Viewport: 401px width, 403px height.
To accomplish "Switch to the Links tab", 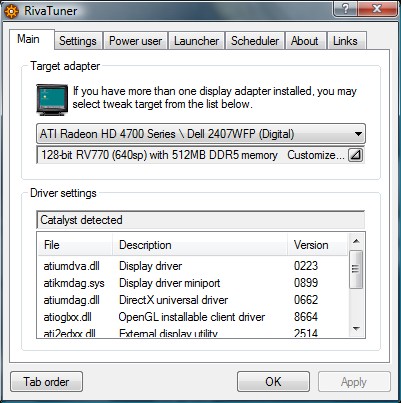I will 345,41.
